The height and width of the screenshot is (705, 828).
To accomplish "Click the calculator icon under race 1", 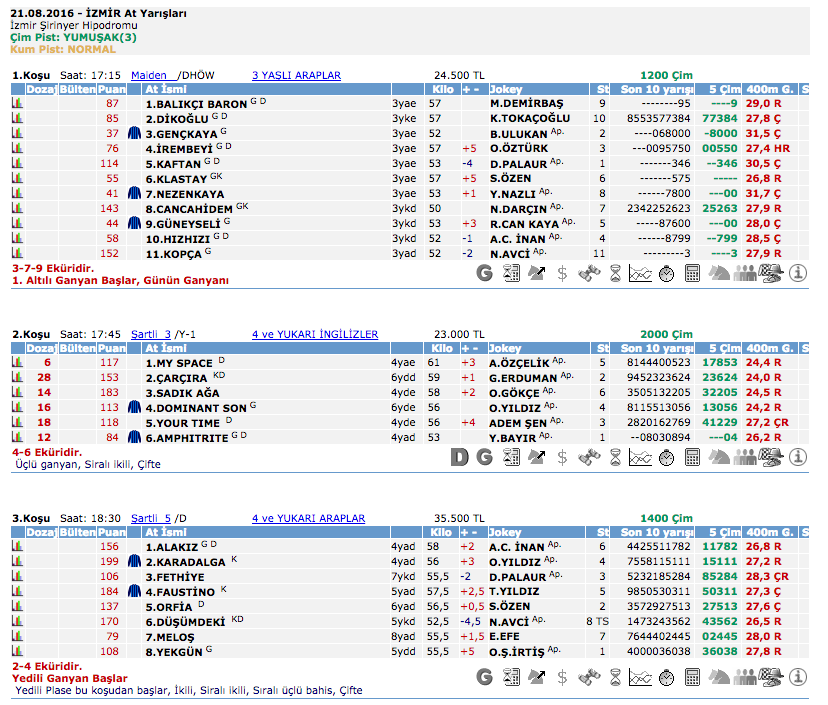I will click(692, 273).
